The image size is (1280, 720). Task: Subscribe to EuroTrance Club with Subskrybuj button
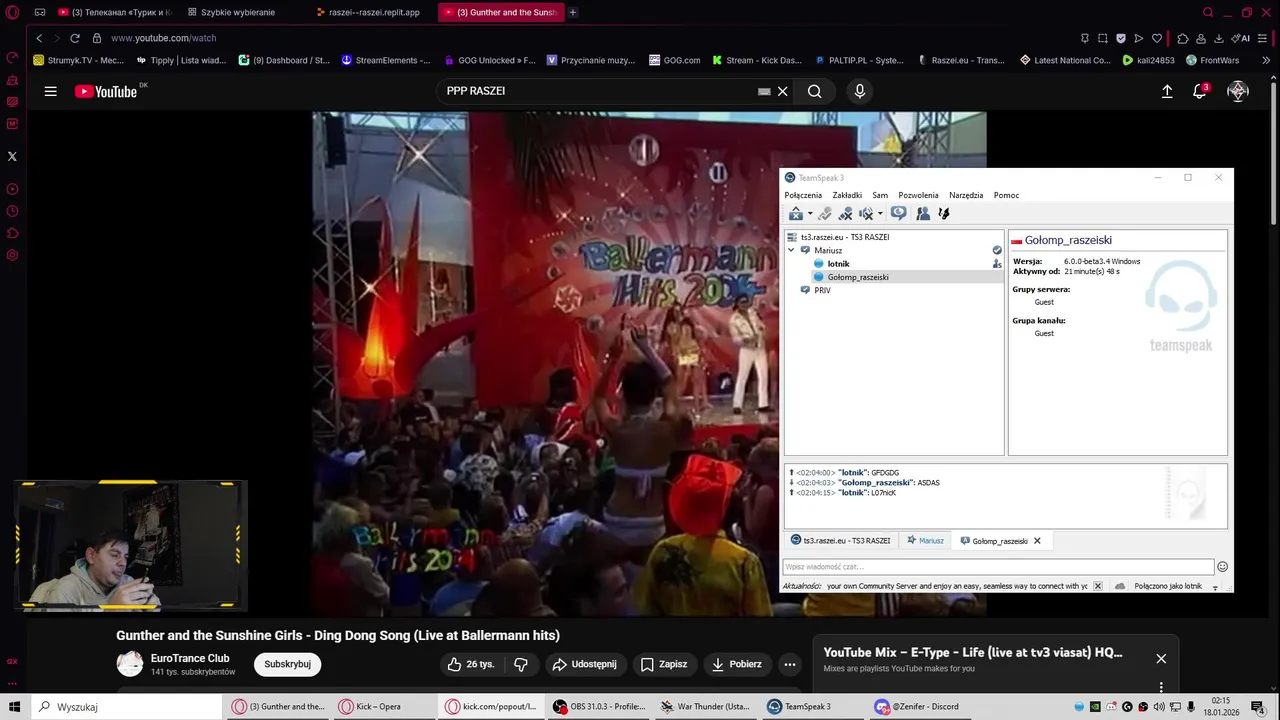click(x=287, y=664)
